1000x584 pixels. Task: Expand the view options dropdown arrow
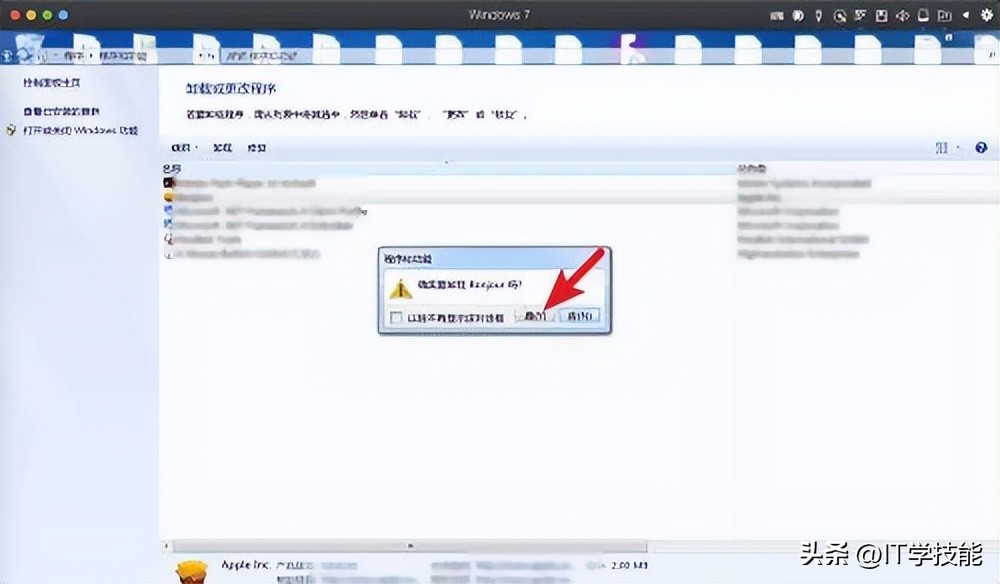[957, 148]
